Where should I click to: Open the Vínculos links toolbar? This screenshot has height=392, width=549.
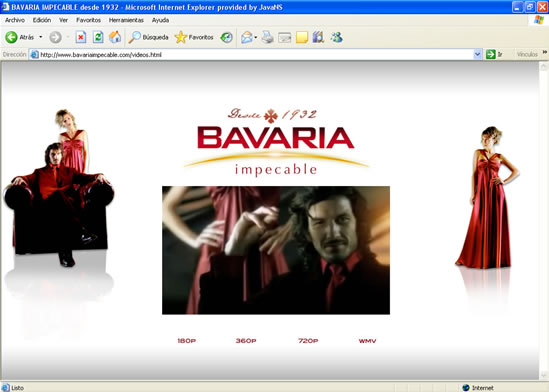click(527, 54)
